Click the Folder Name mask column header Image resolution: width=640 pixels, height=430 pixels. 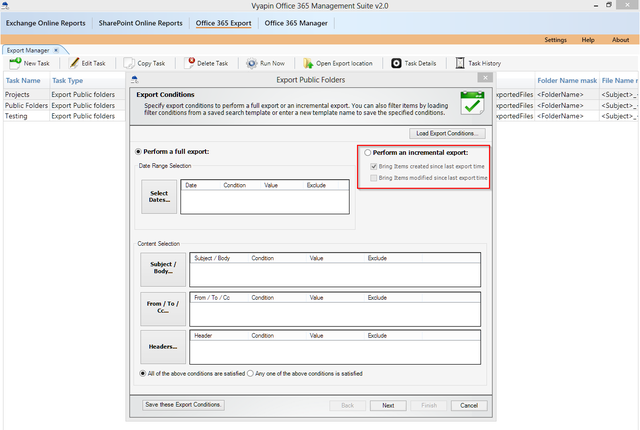[x=567, y=81]
